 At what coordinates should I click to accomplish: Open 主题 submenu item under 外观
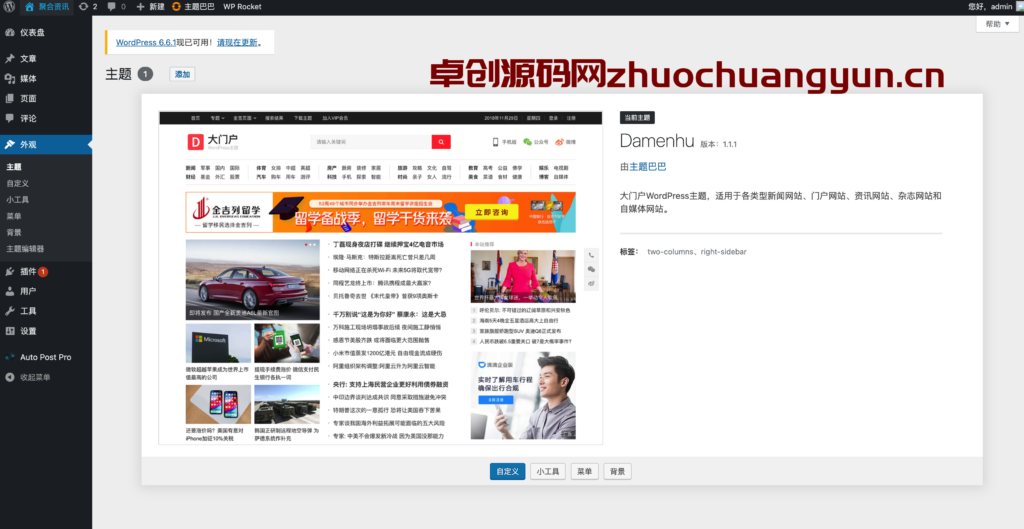pos(14,167)
